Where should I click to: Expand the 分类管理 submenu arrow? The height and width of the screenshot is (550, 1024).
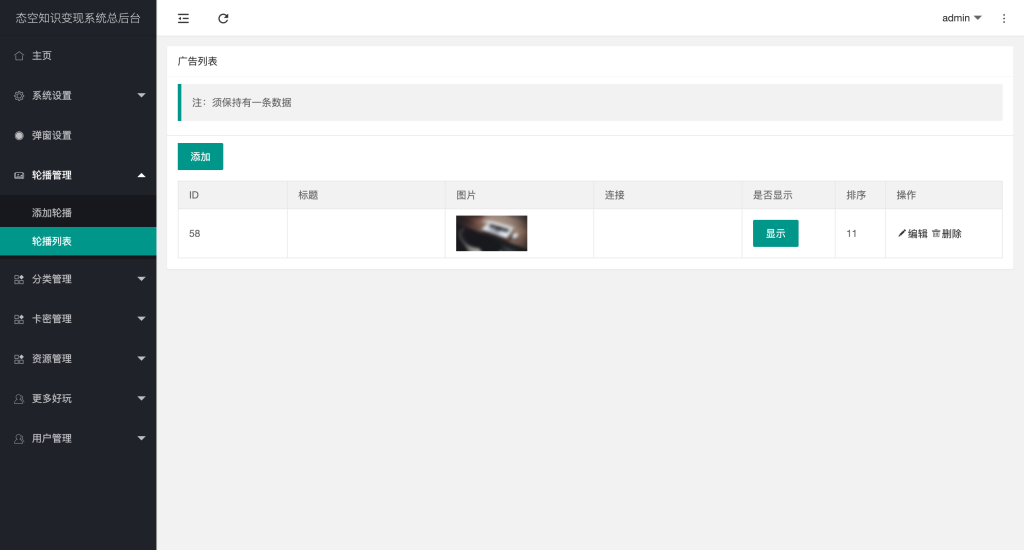pos(141,279)
